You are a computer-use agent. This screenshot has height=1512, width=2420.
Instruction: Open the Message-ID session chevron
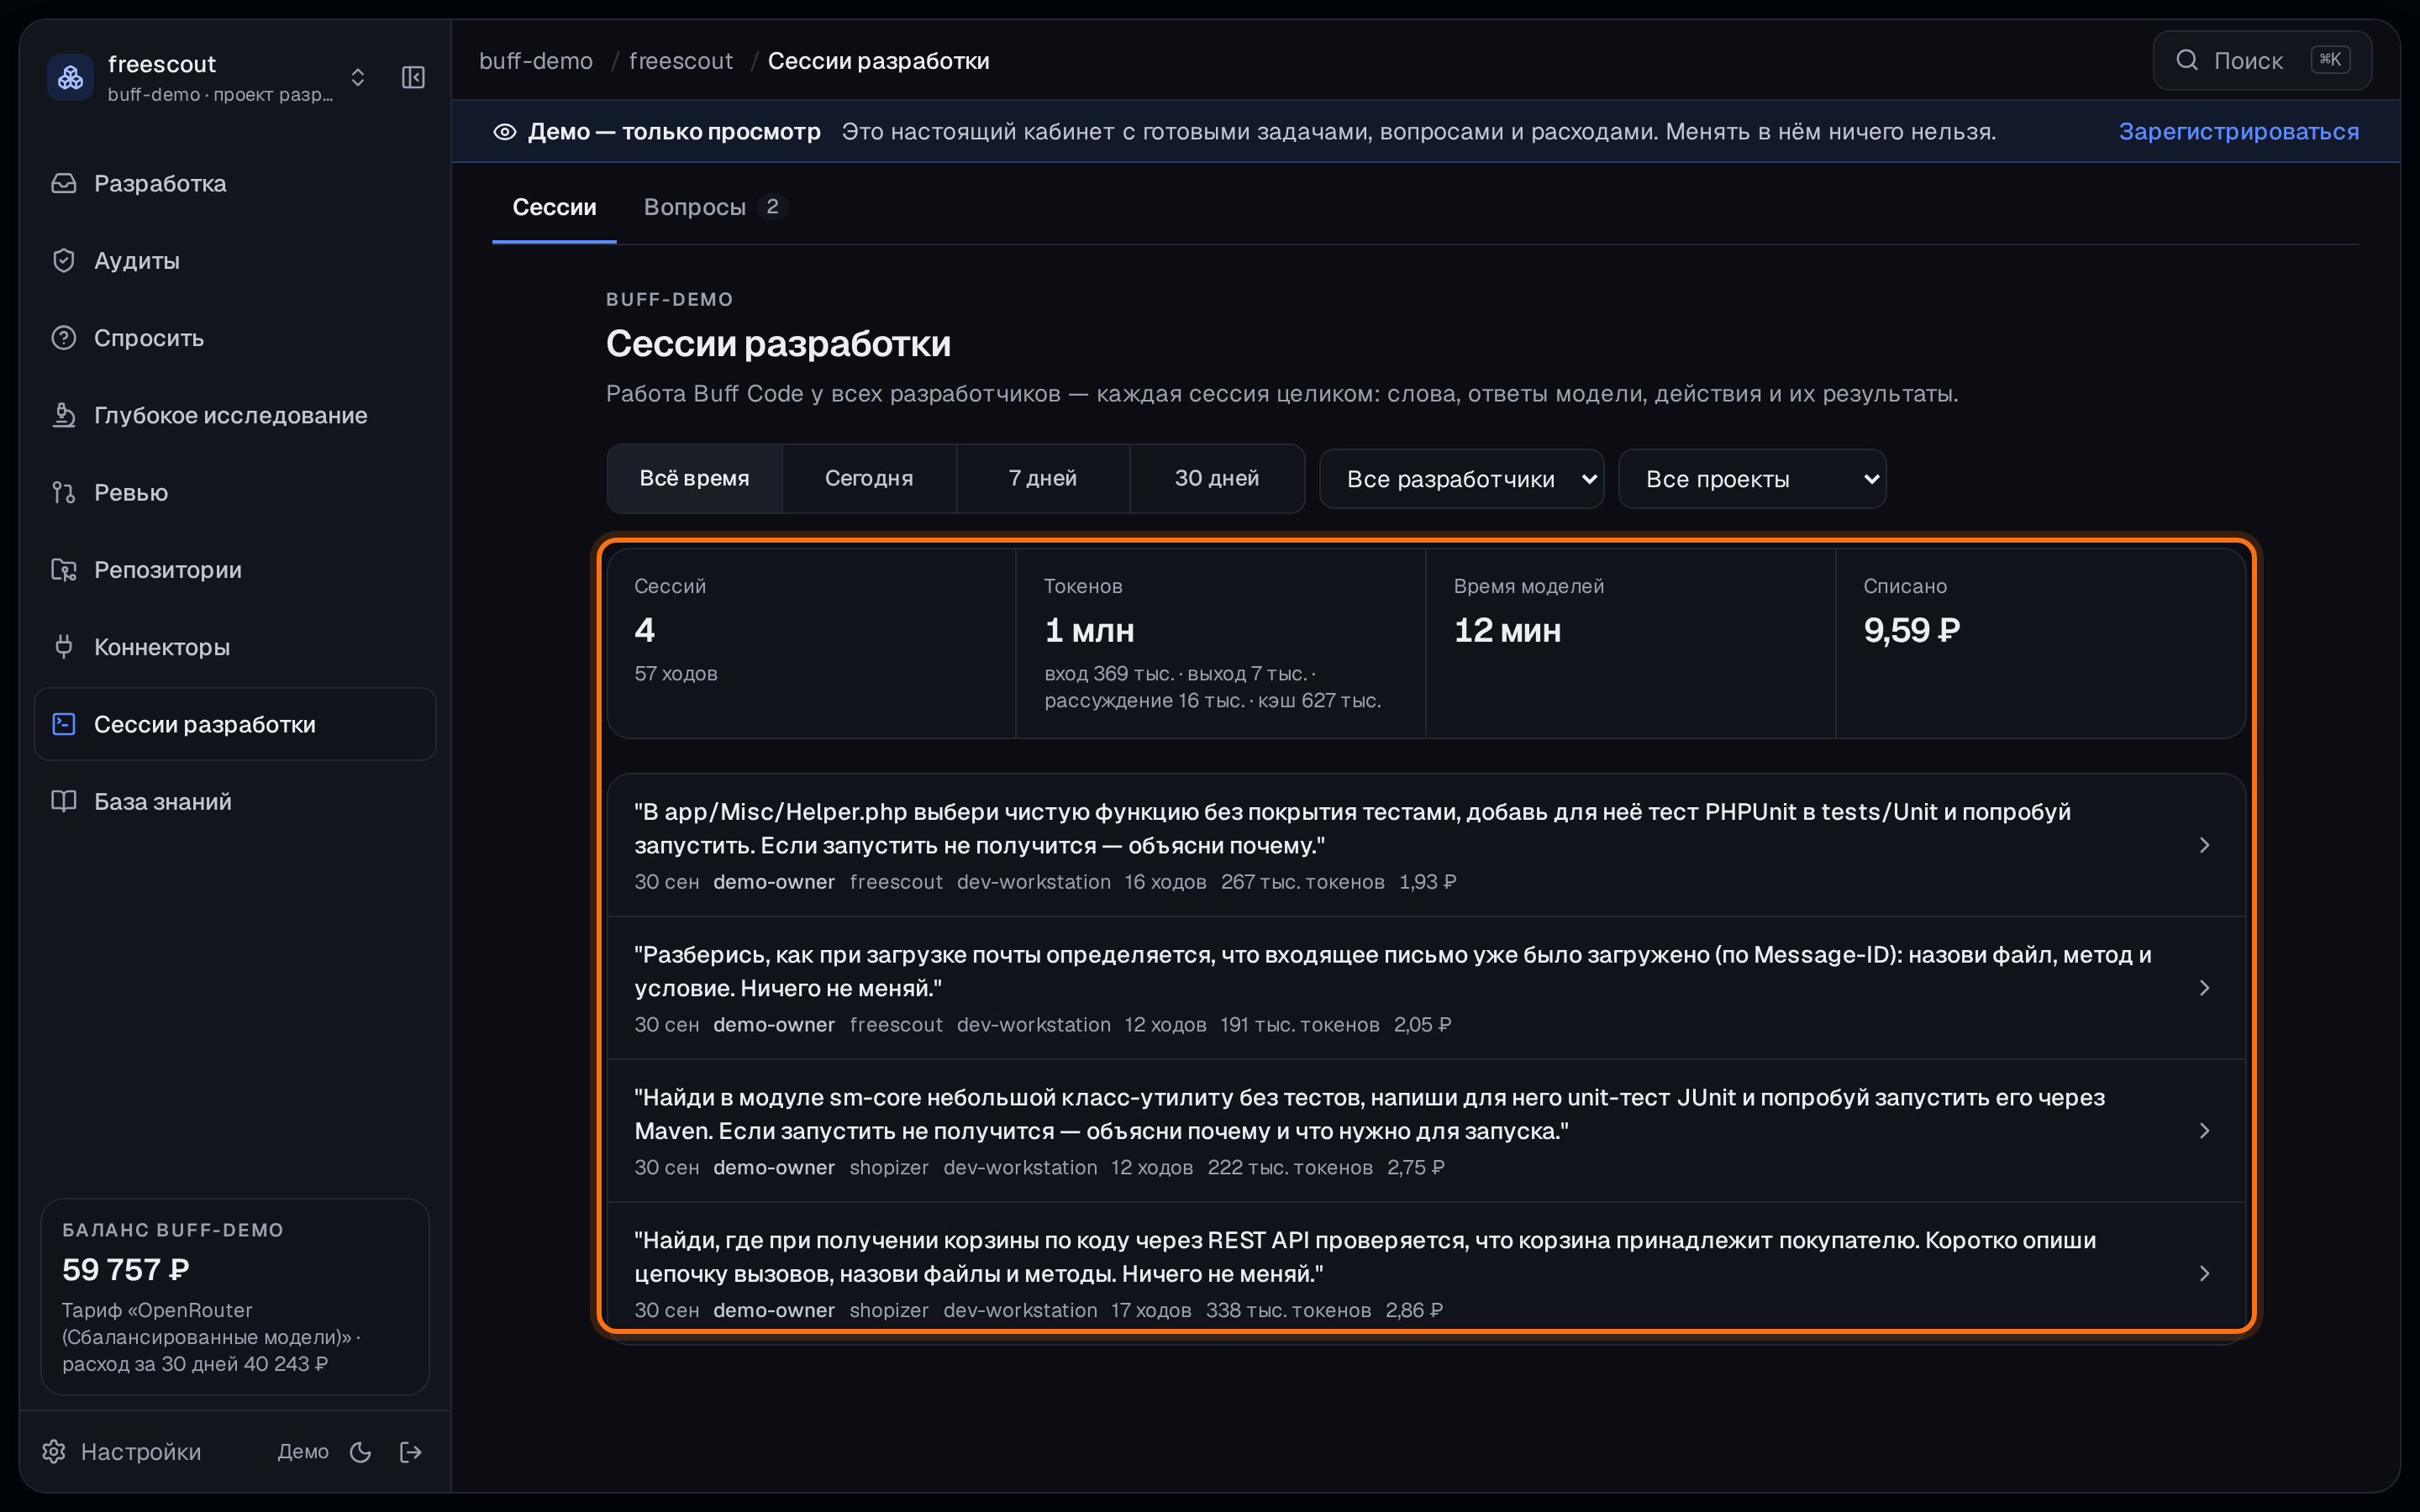(2204, 988)
